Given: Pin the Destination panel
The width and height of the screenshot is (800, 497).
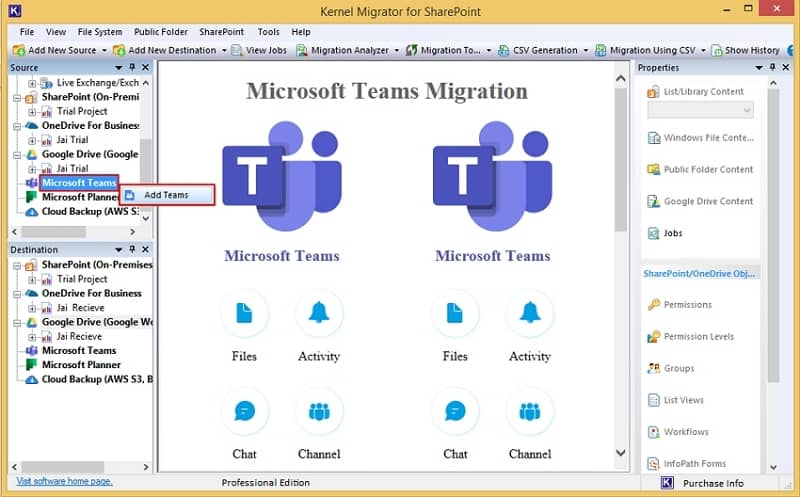Looking at the screenshot, I should tap(132, 249).
